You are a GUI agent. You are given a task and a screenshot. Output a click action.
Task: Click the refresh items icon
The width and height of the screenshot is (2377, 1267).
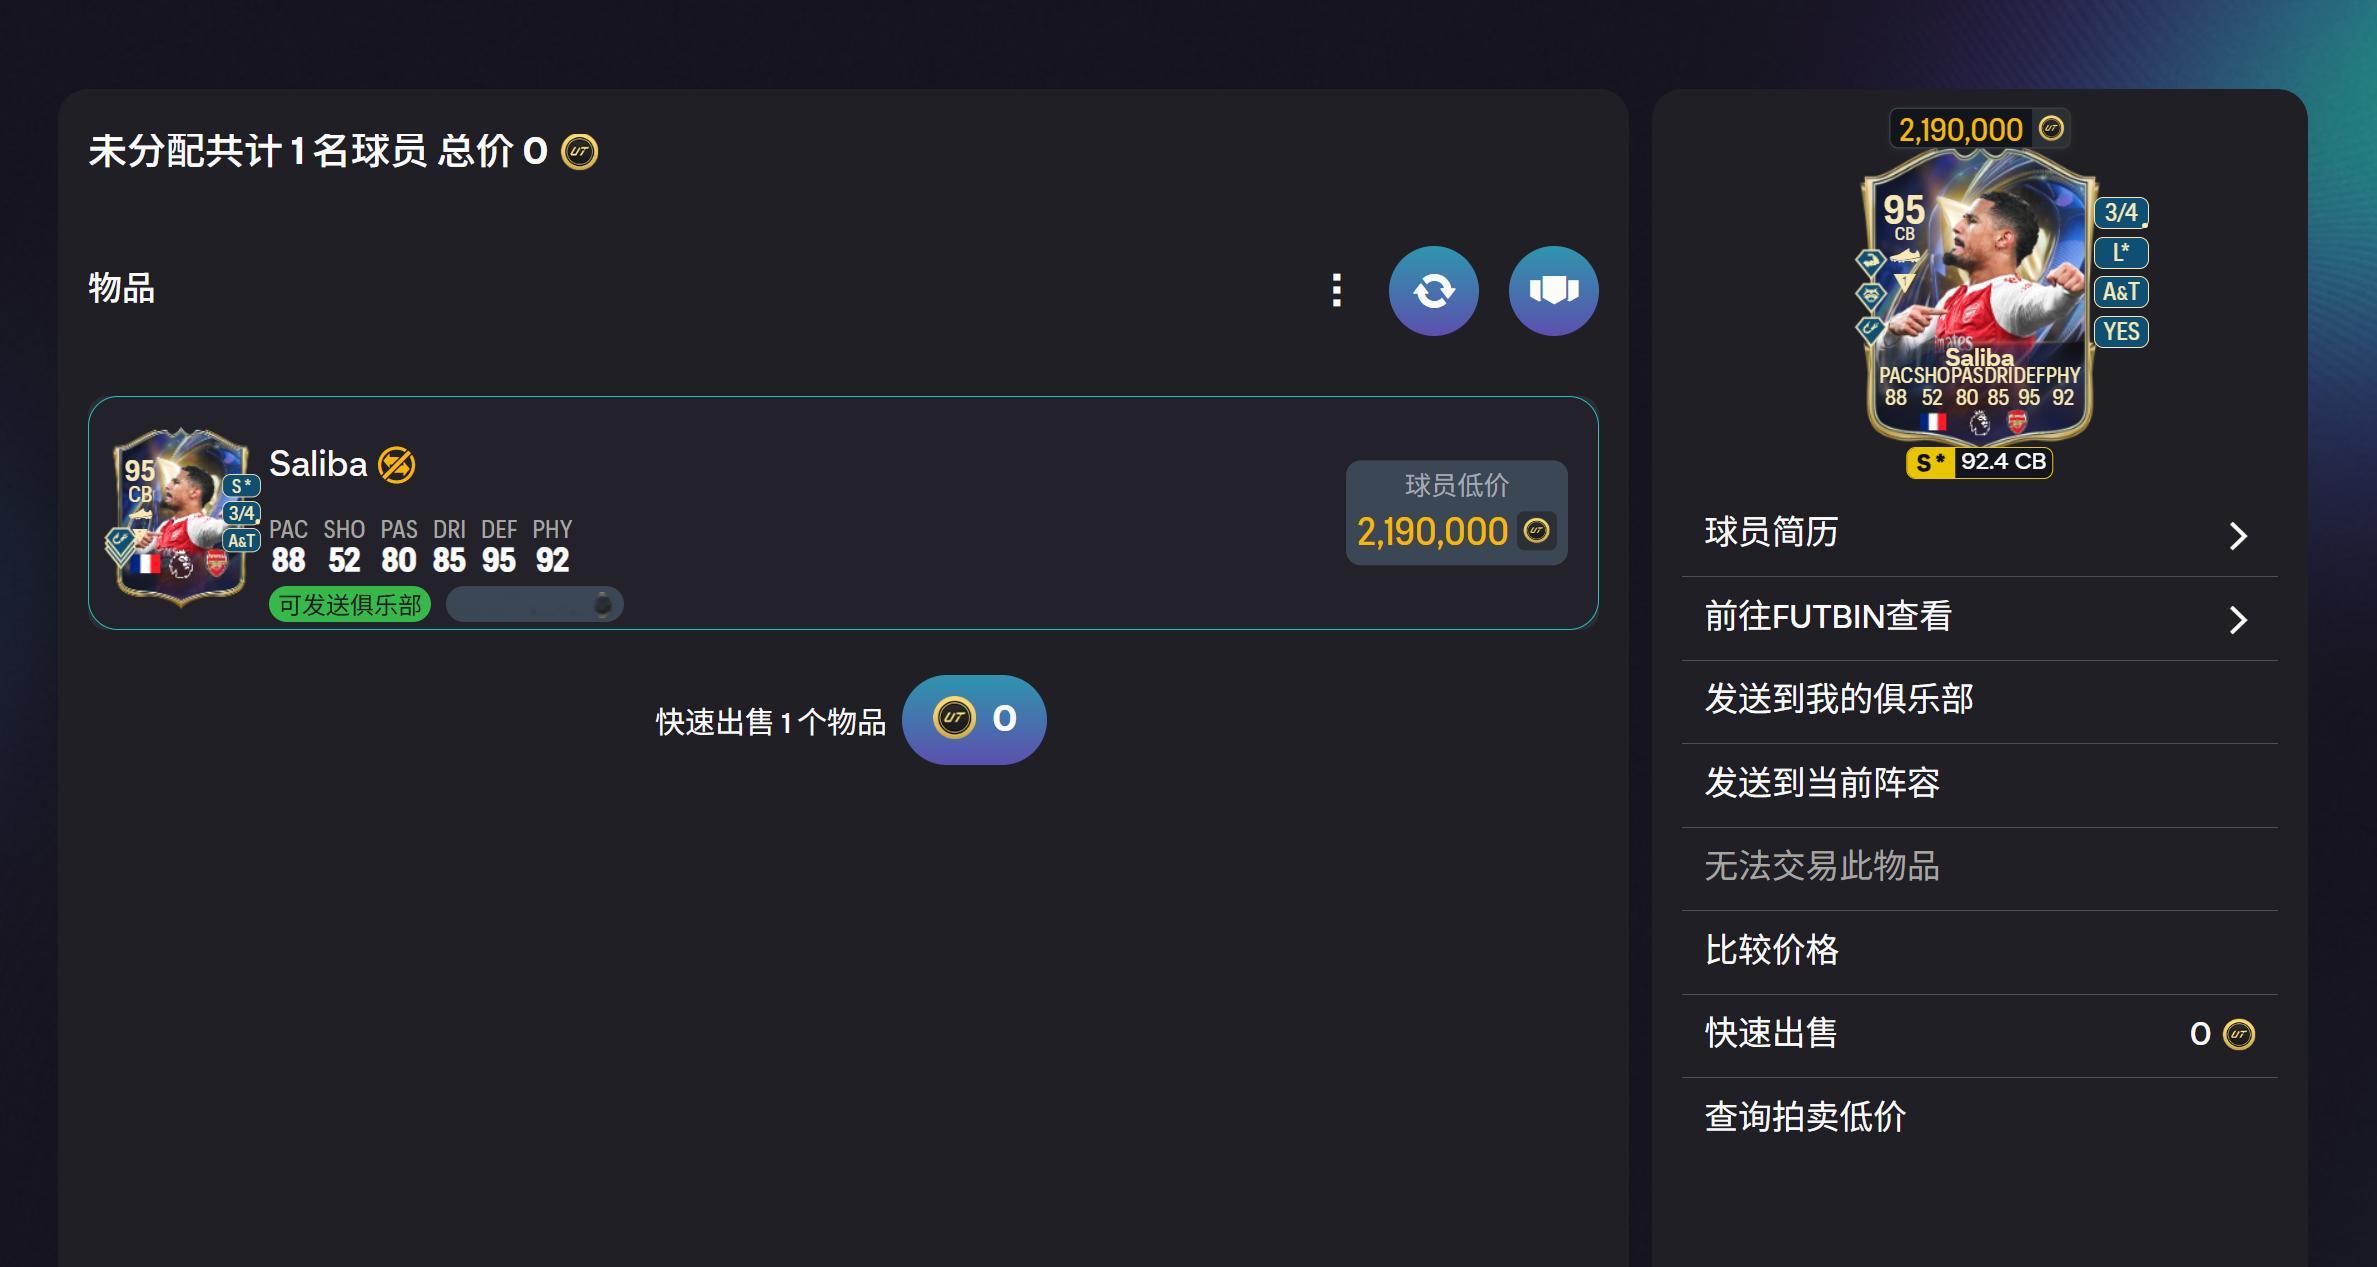point(1434,290)
